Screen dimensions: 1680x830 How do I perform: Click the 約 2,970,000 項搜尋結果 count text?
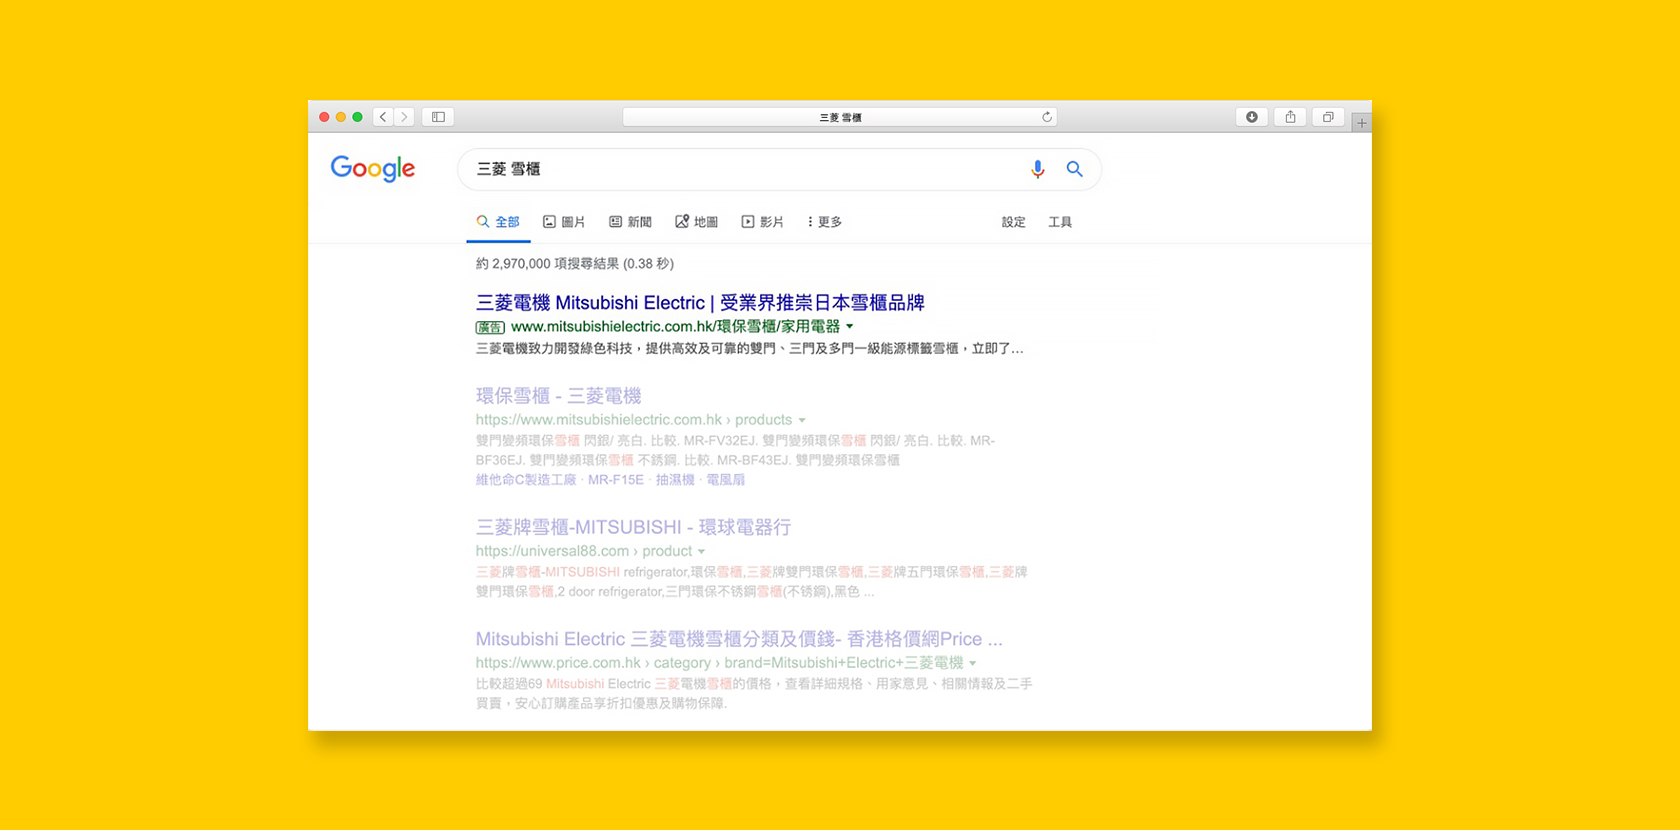tap(575, 264)
